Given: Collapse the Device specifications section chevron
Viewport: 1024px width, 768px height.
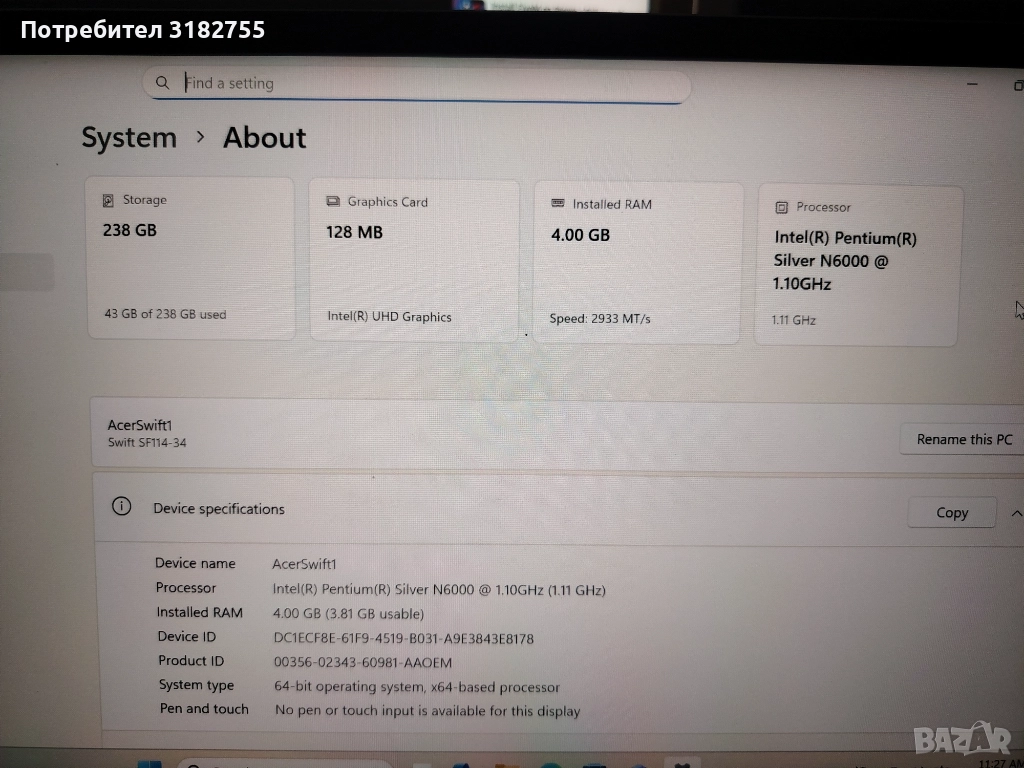Looking at the screenshot, I should point(1016,513).
